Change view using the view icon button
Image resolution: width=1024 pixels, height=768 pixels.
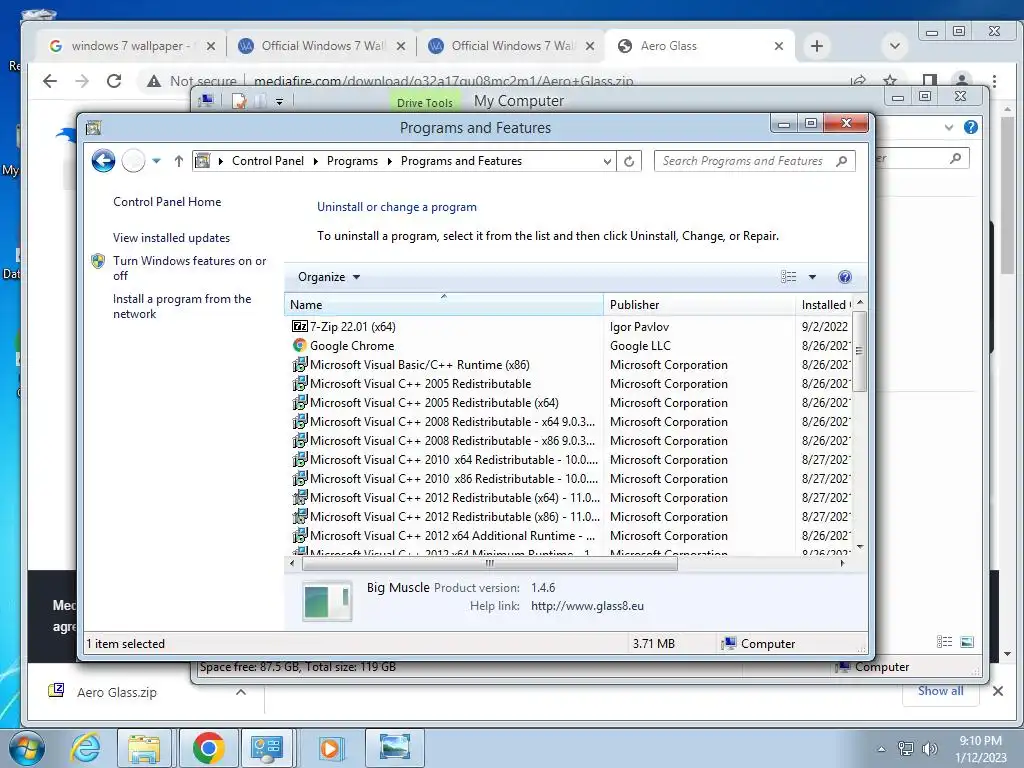[x=788, y=277]
